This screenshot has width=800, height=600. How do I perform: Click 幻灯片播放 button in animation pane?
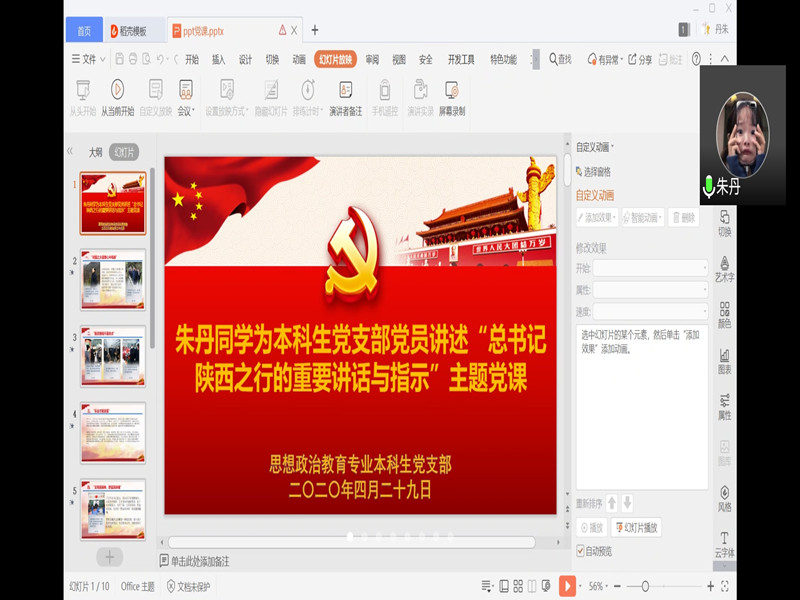pyautogui.click(x=636, y=527)
